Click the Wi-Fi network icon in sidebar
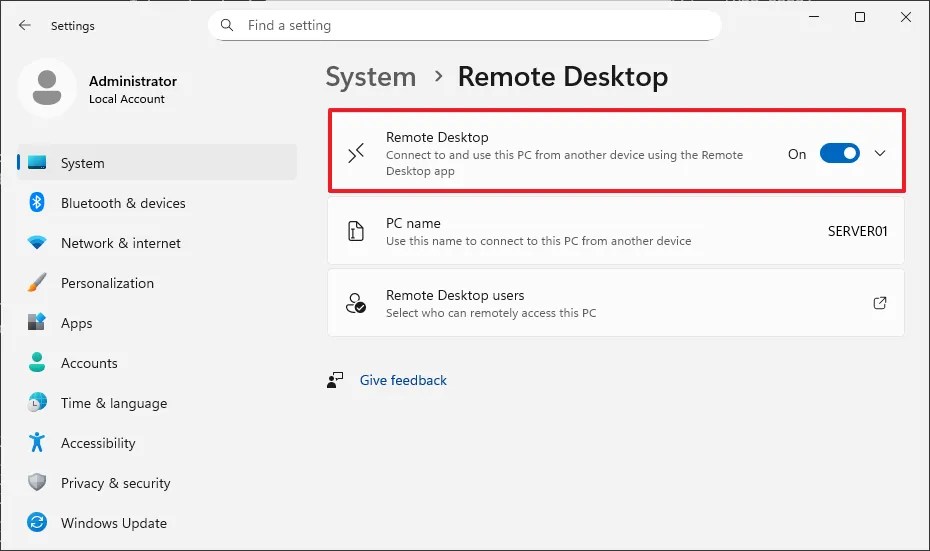Viewport: 930px width, 551px height. (37, 243)
